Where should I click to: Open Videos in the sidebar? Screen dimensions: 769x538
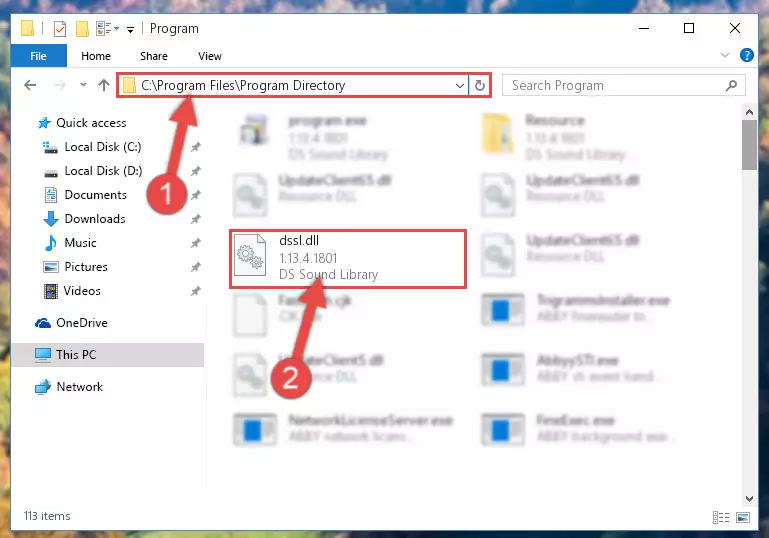[x=72, y=291]
